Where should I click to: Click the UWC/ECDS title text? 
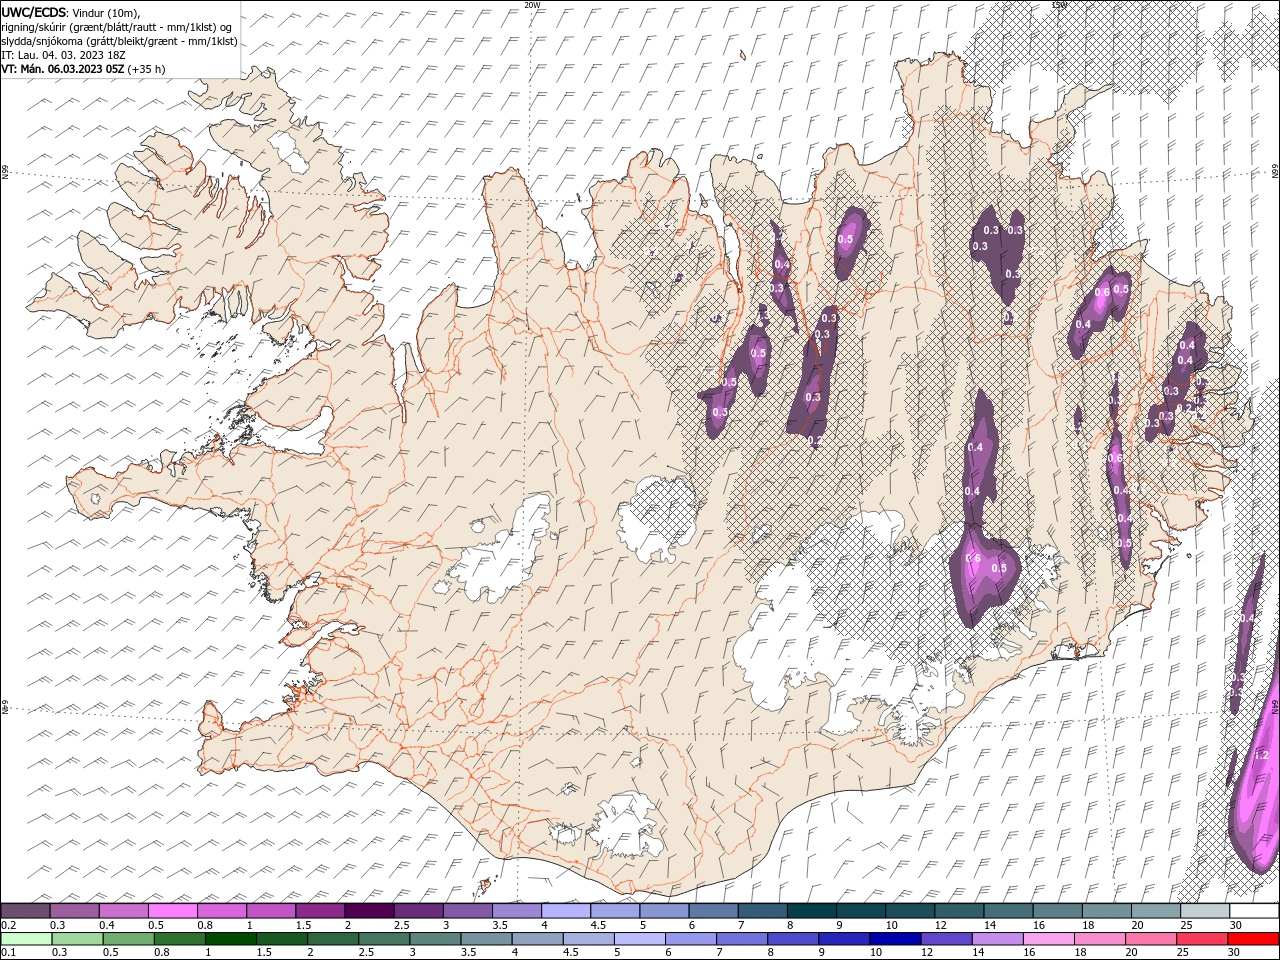(34, 12)
